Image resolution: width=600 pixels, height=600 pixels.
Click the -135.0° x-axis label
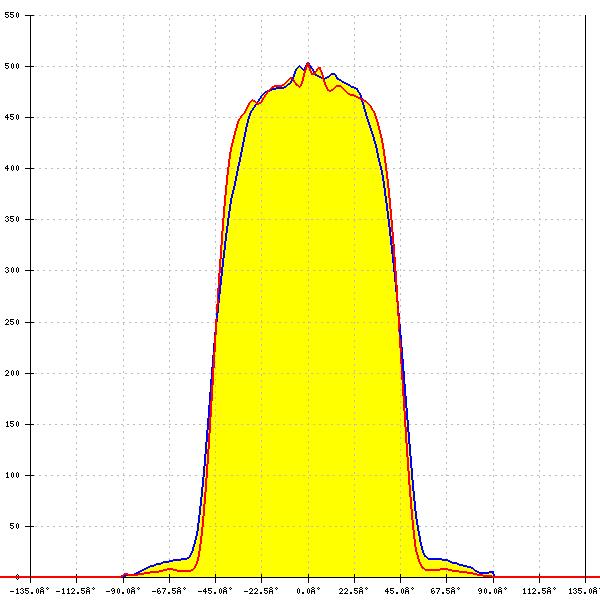[30, 590]
